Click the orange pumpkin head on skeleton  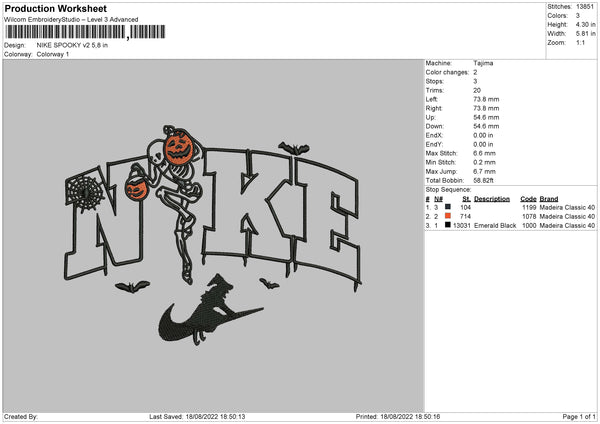(178, 147)
